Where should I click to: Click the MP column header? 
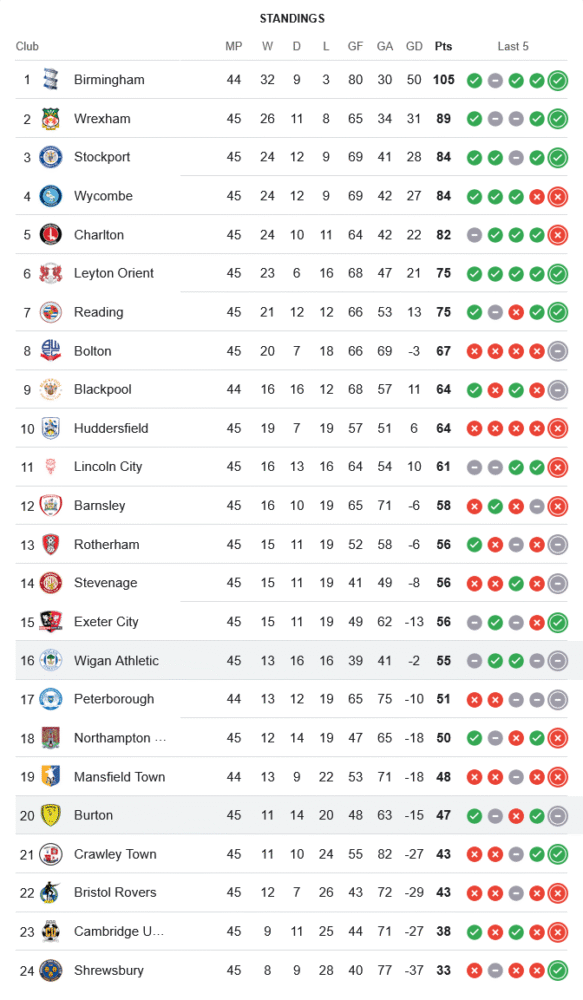233,46
